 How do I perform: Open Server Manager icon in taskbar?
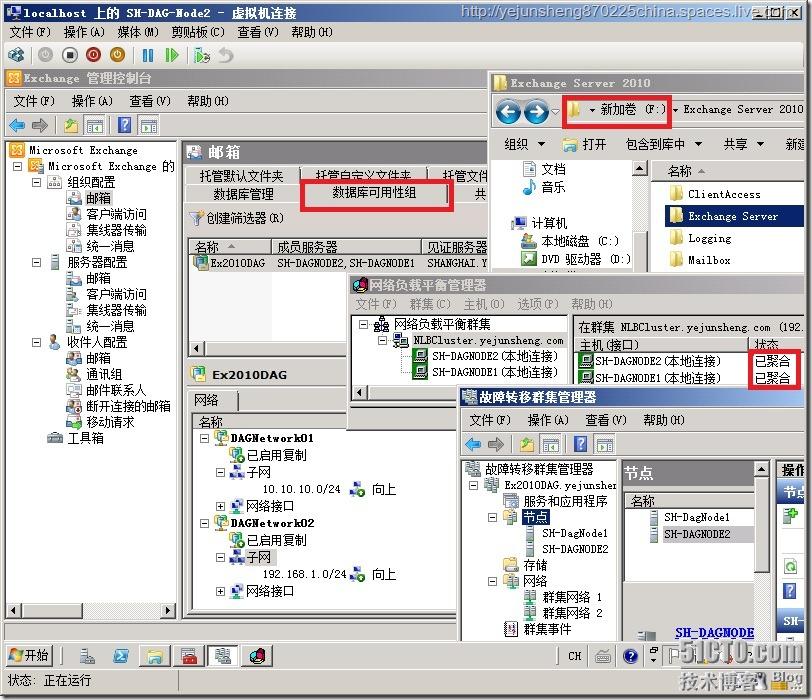pyautogui.click(x=86, y=656)
